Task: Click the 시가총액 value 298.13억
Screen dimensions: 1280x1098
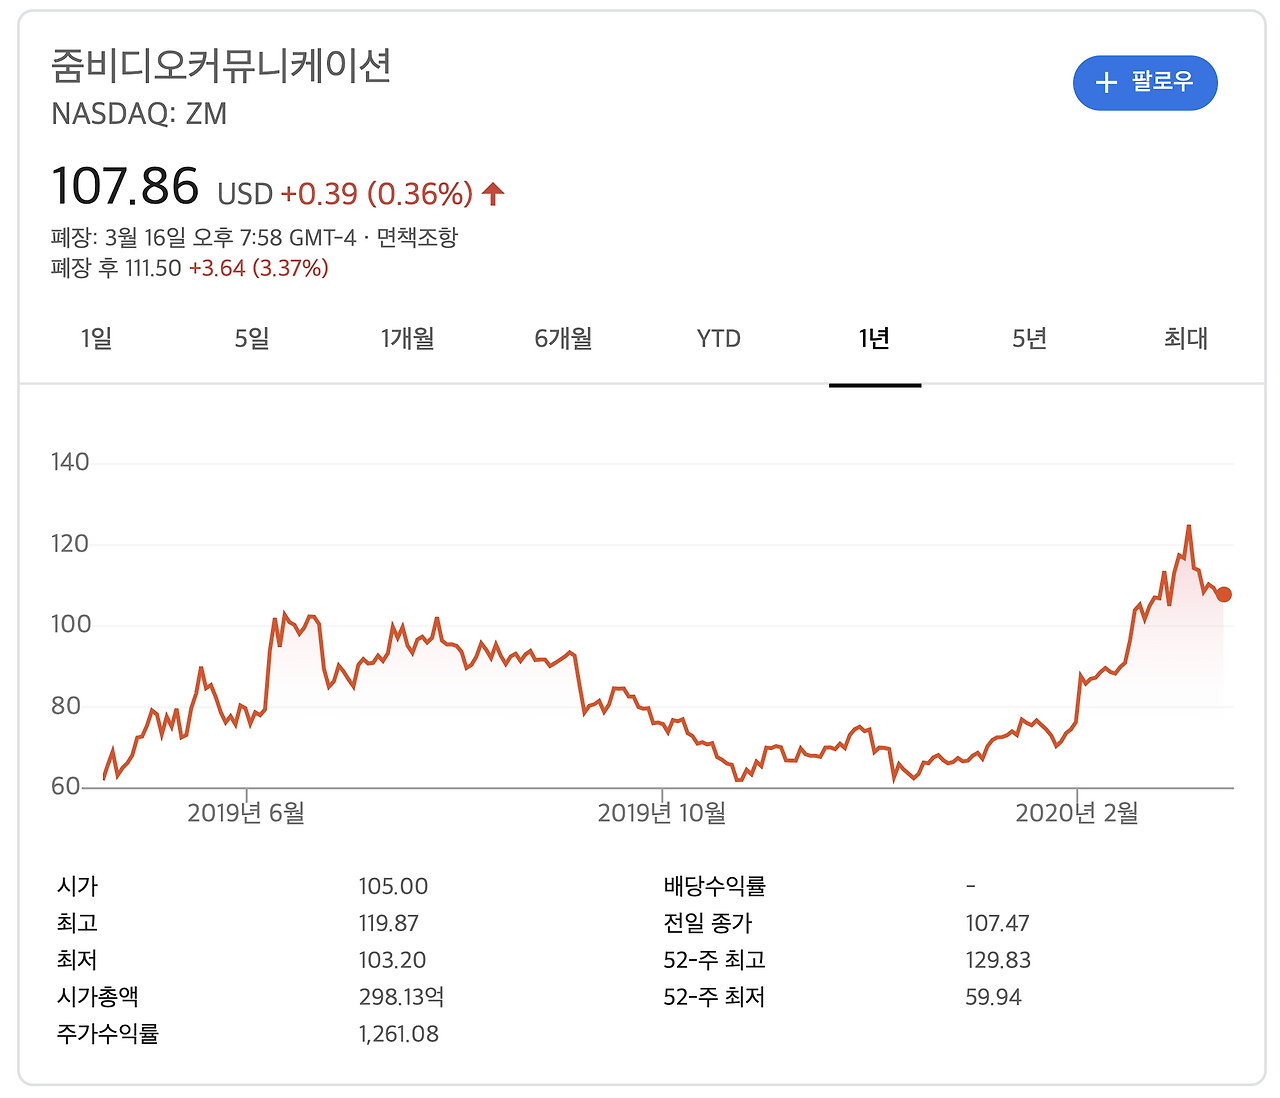Action: [x=401, y=997]
